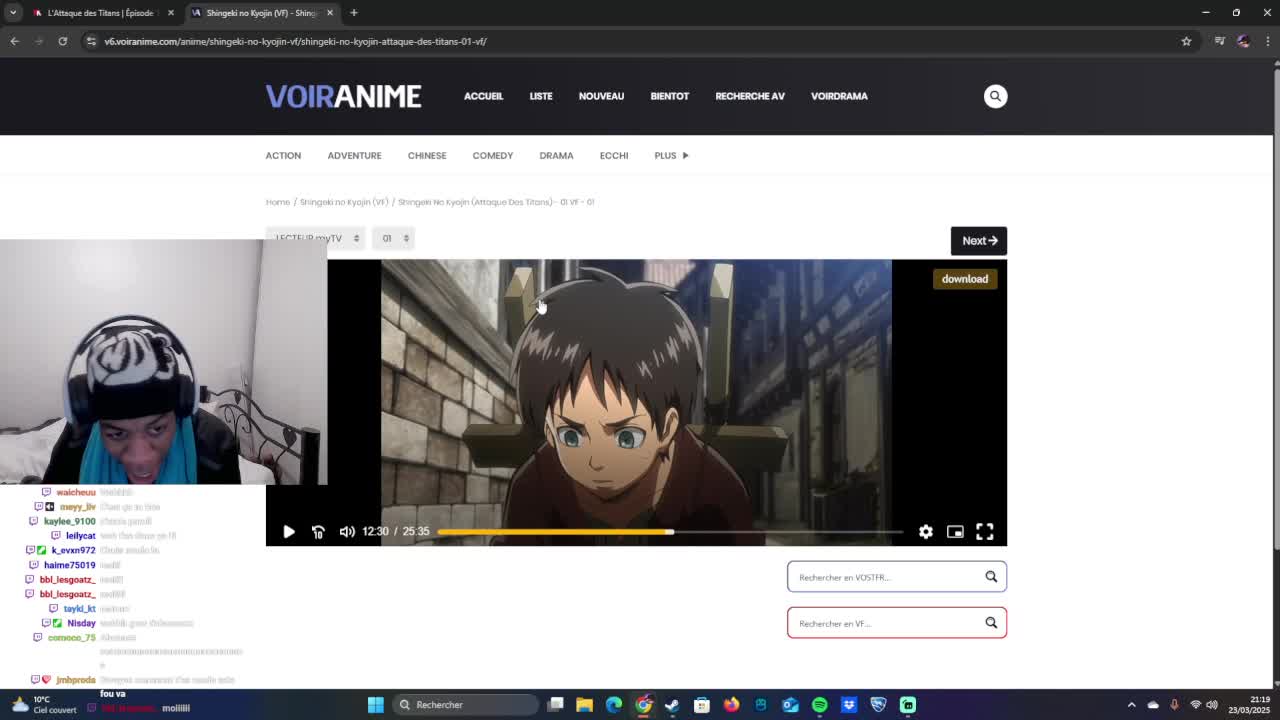Open the video player settings gear
Screen dimensions: 1280x720
pos(926,532)
